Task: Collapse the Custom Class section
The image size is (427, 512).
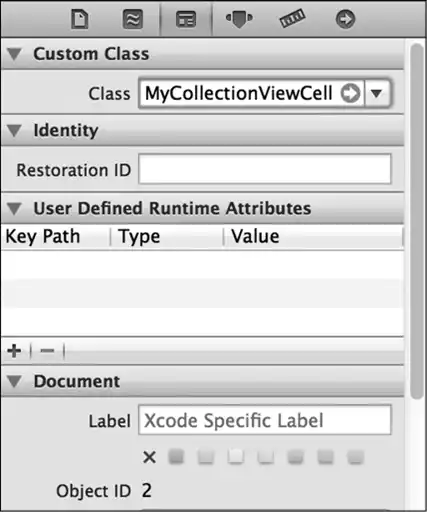Action: click(x=15, y=54)
